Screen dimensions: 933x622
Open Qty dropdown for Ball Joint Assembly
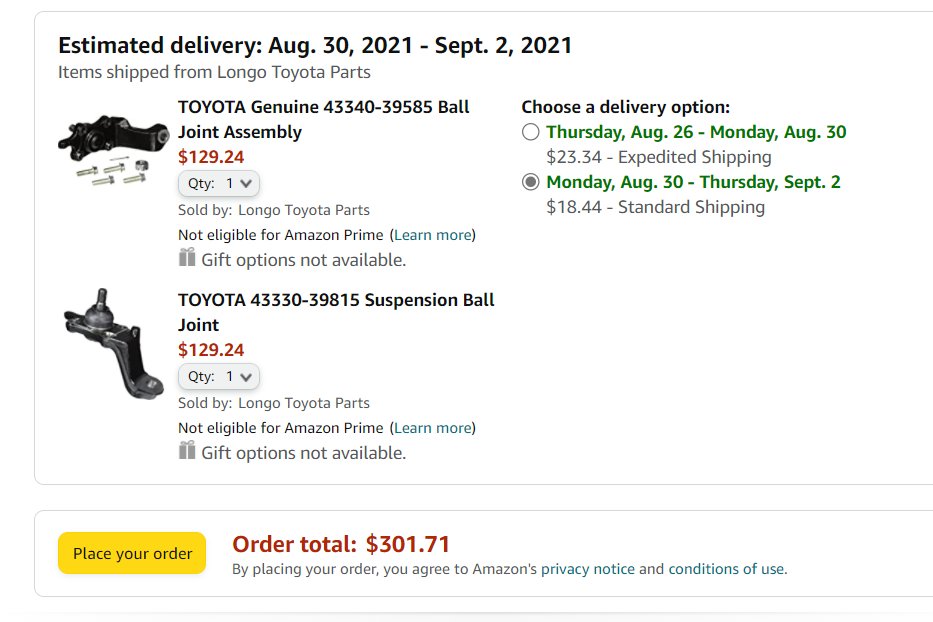click(218, 183)
